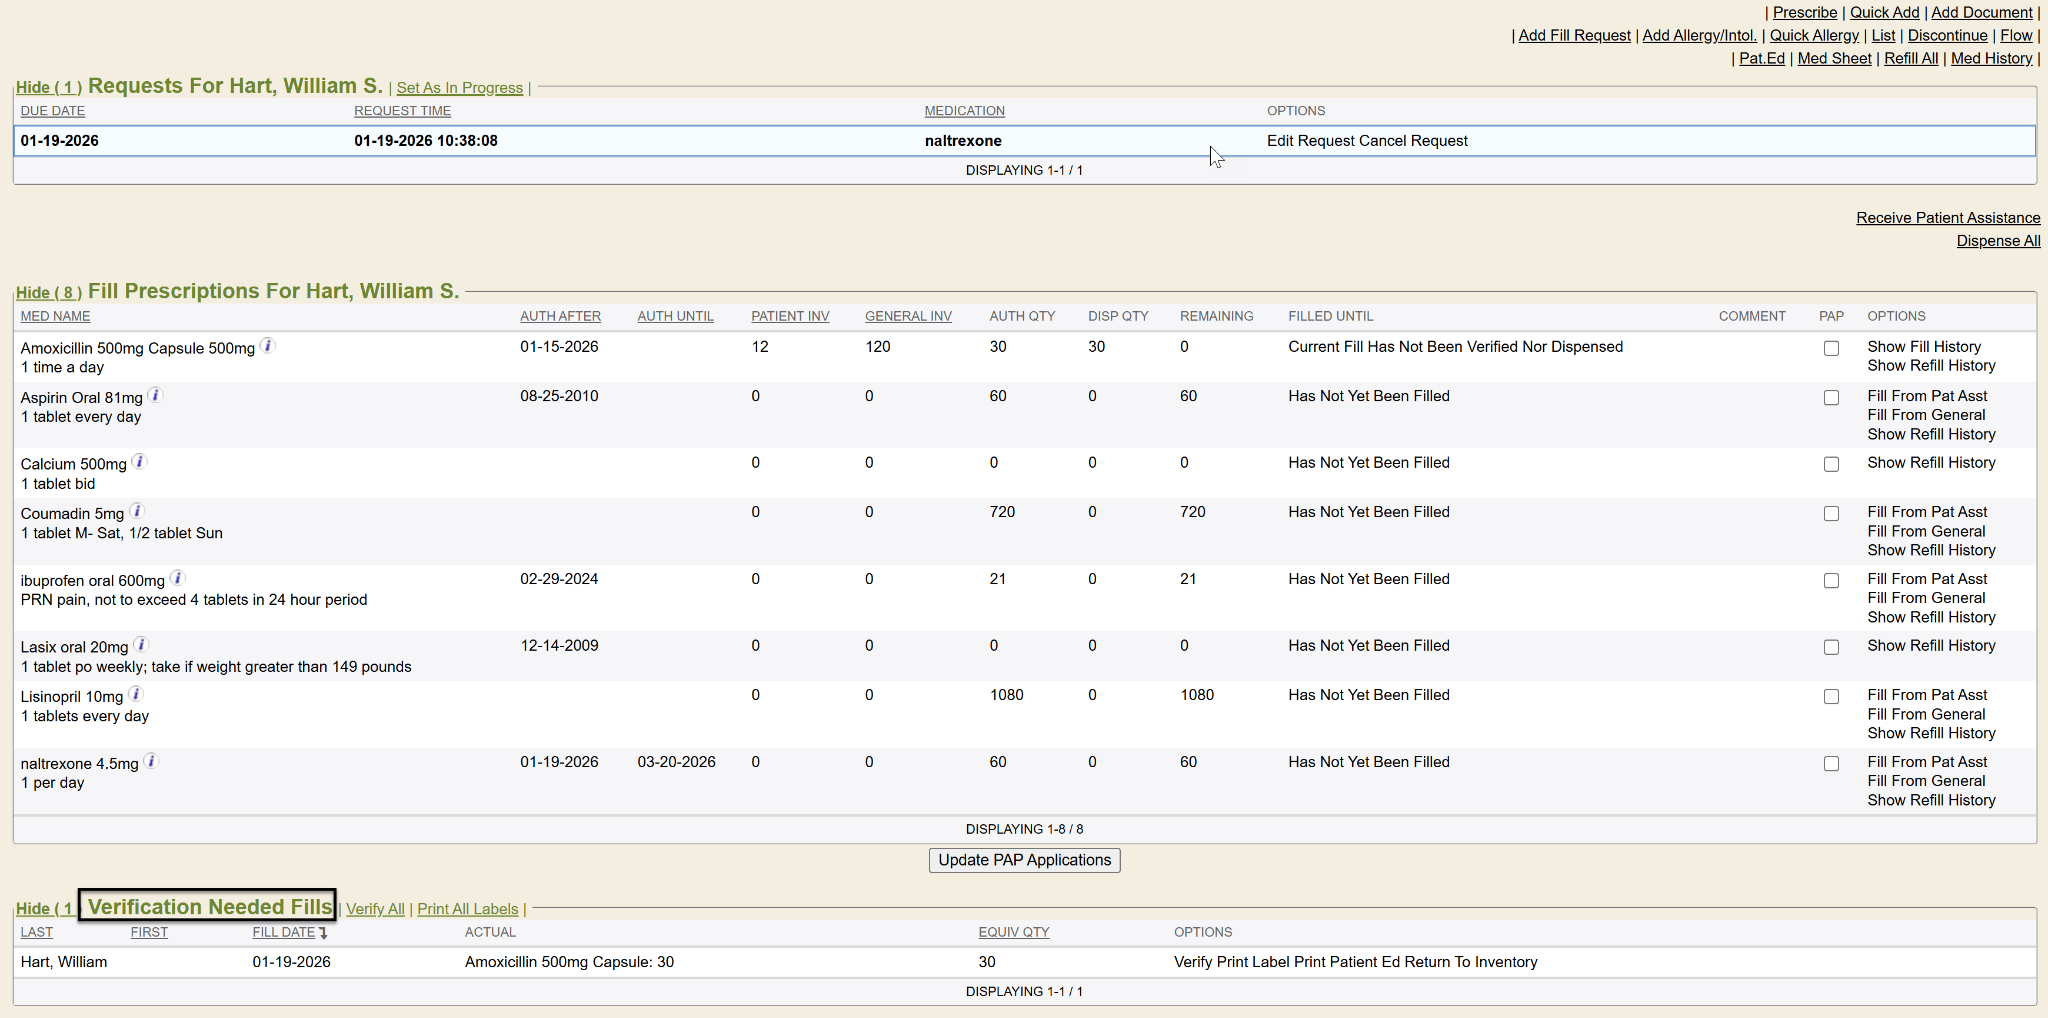Hide the Fill Prescriptions list
2048x1018 pixels.
coord(48,293)
